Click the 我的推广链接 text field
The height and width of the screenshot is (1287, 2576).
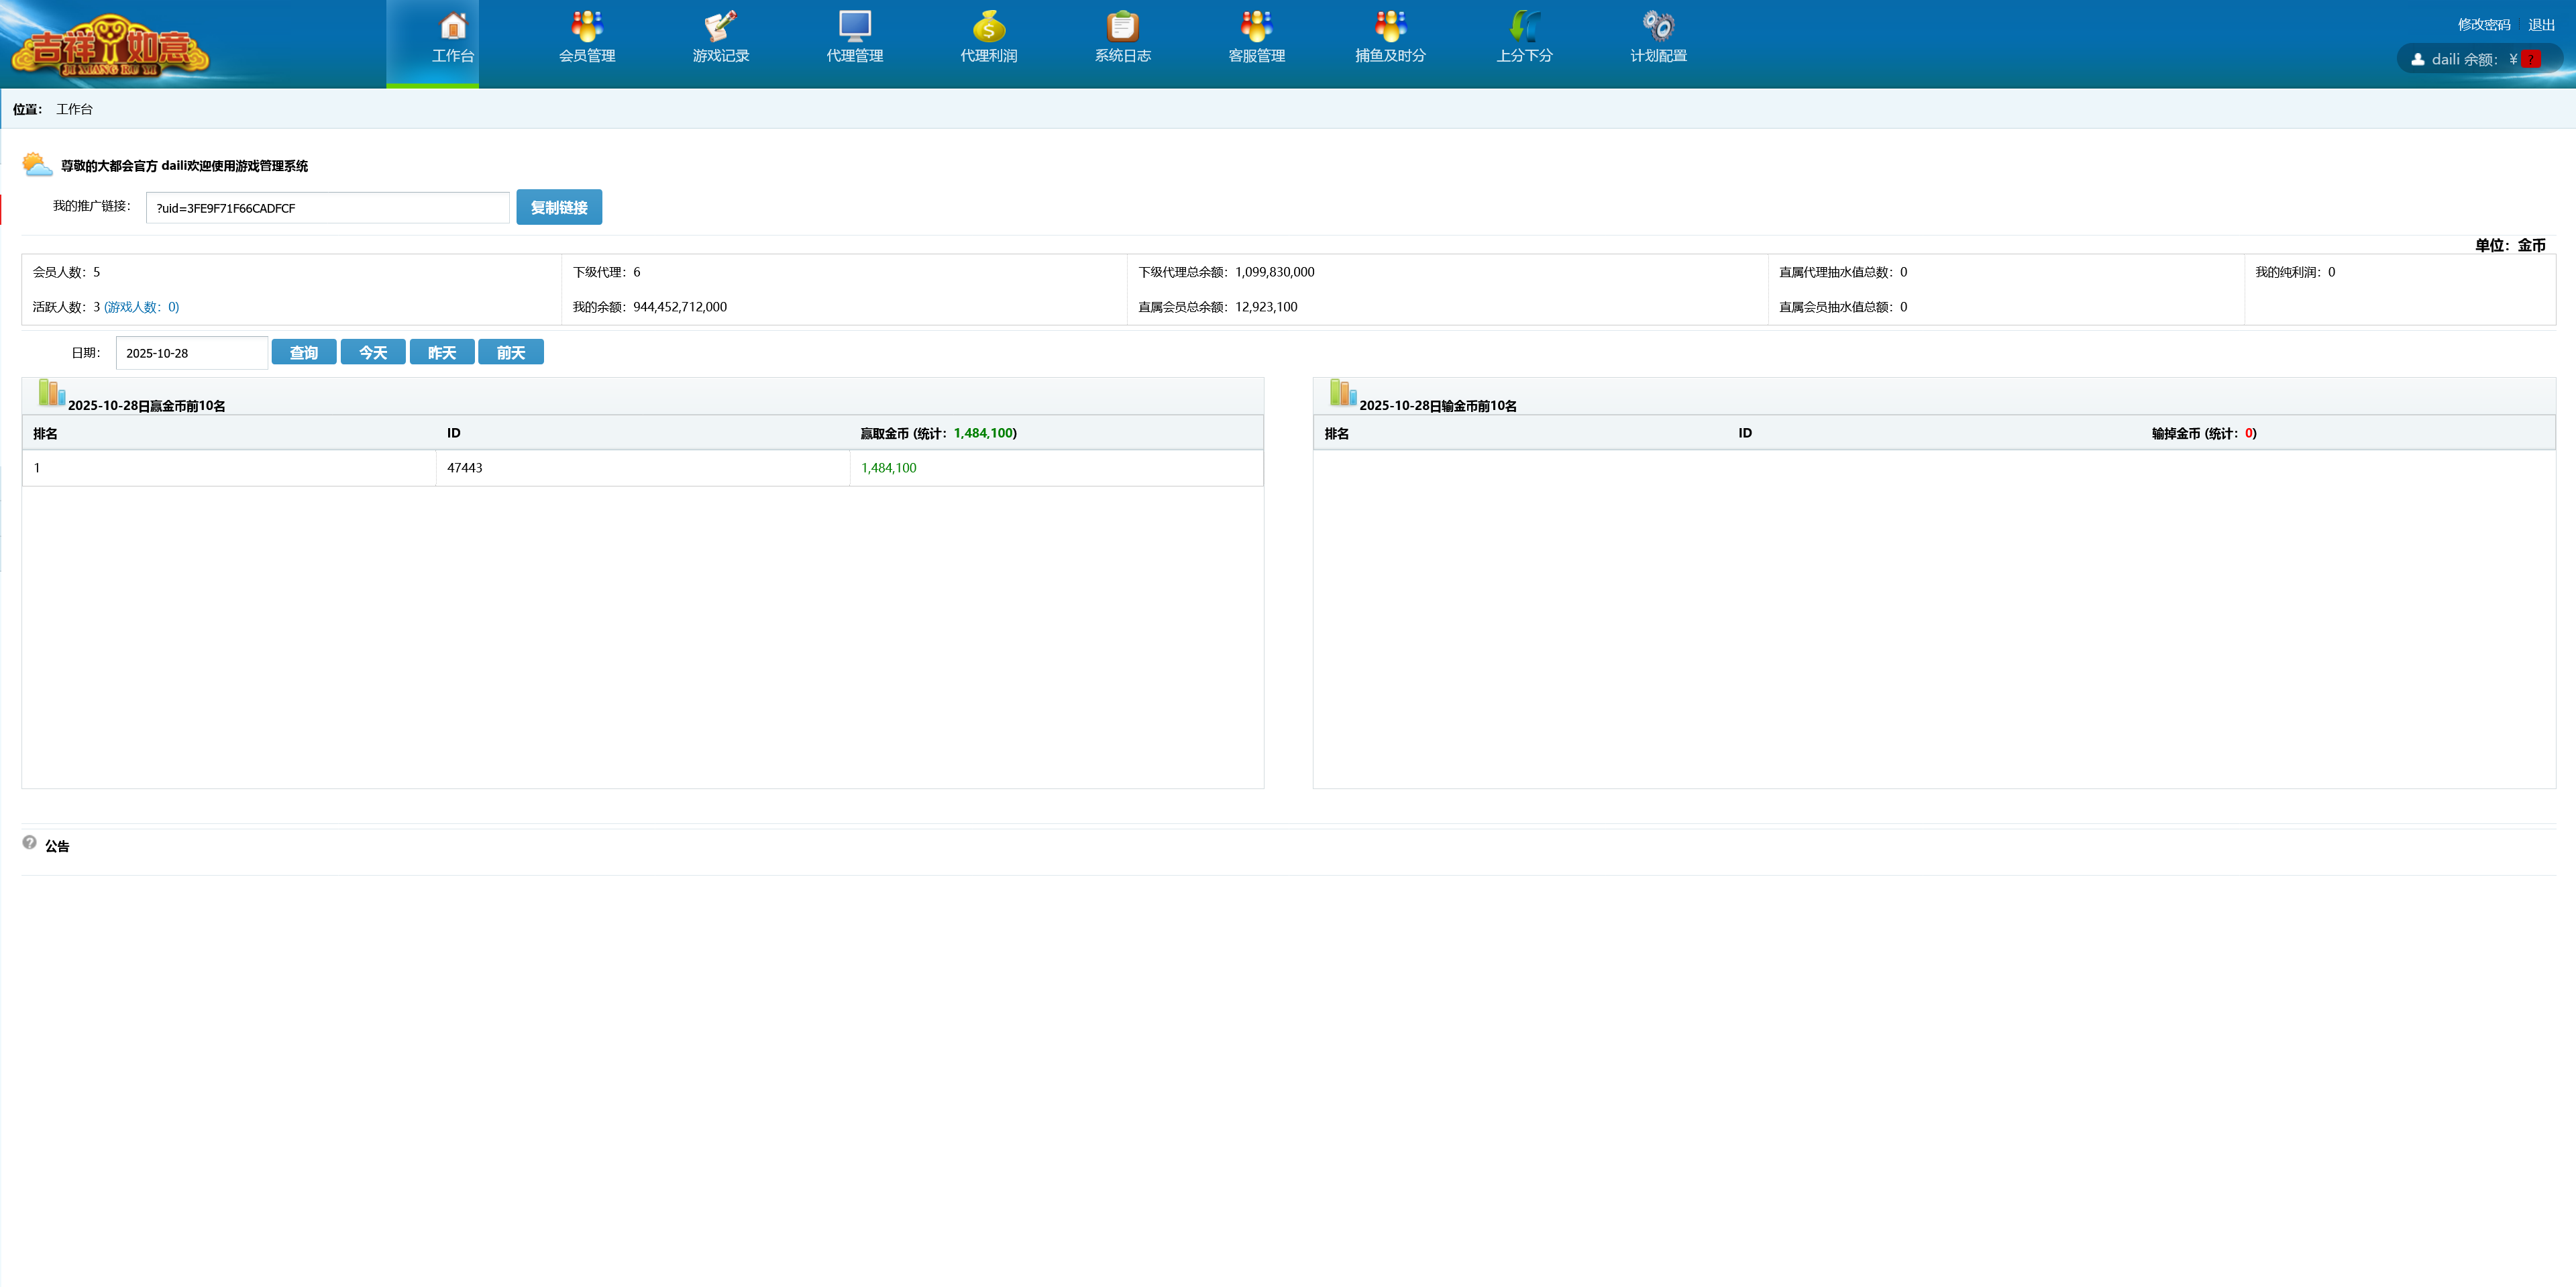coord(327,208)
